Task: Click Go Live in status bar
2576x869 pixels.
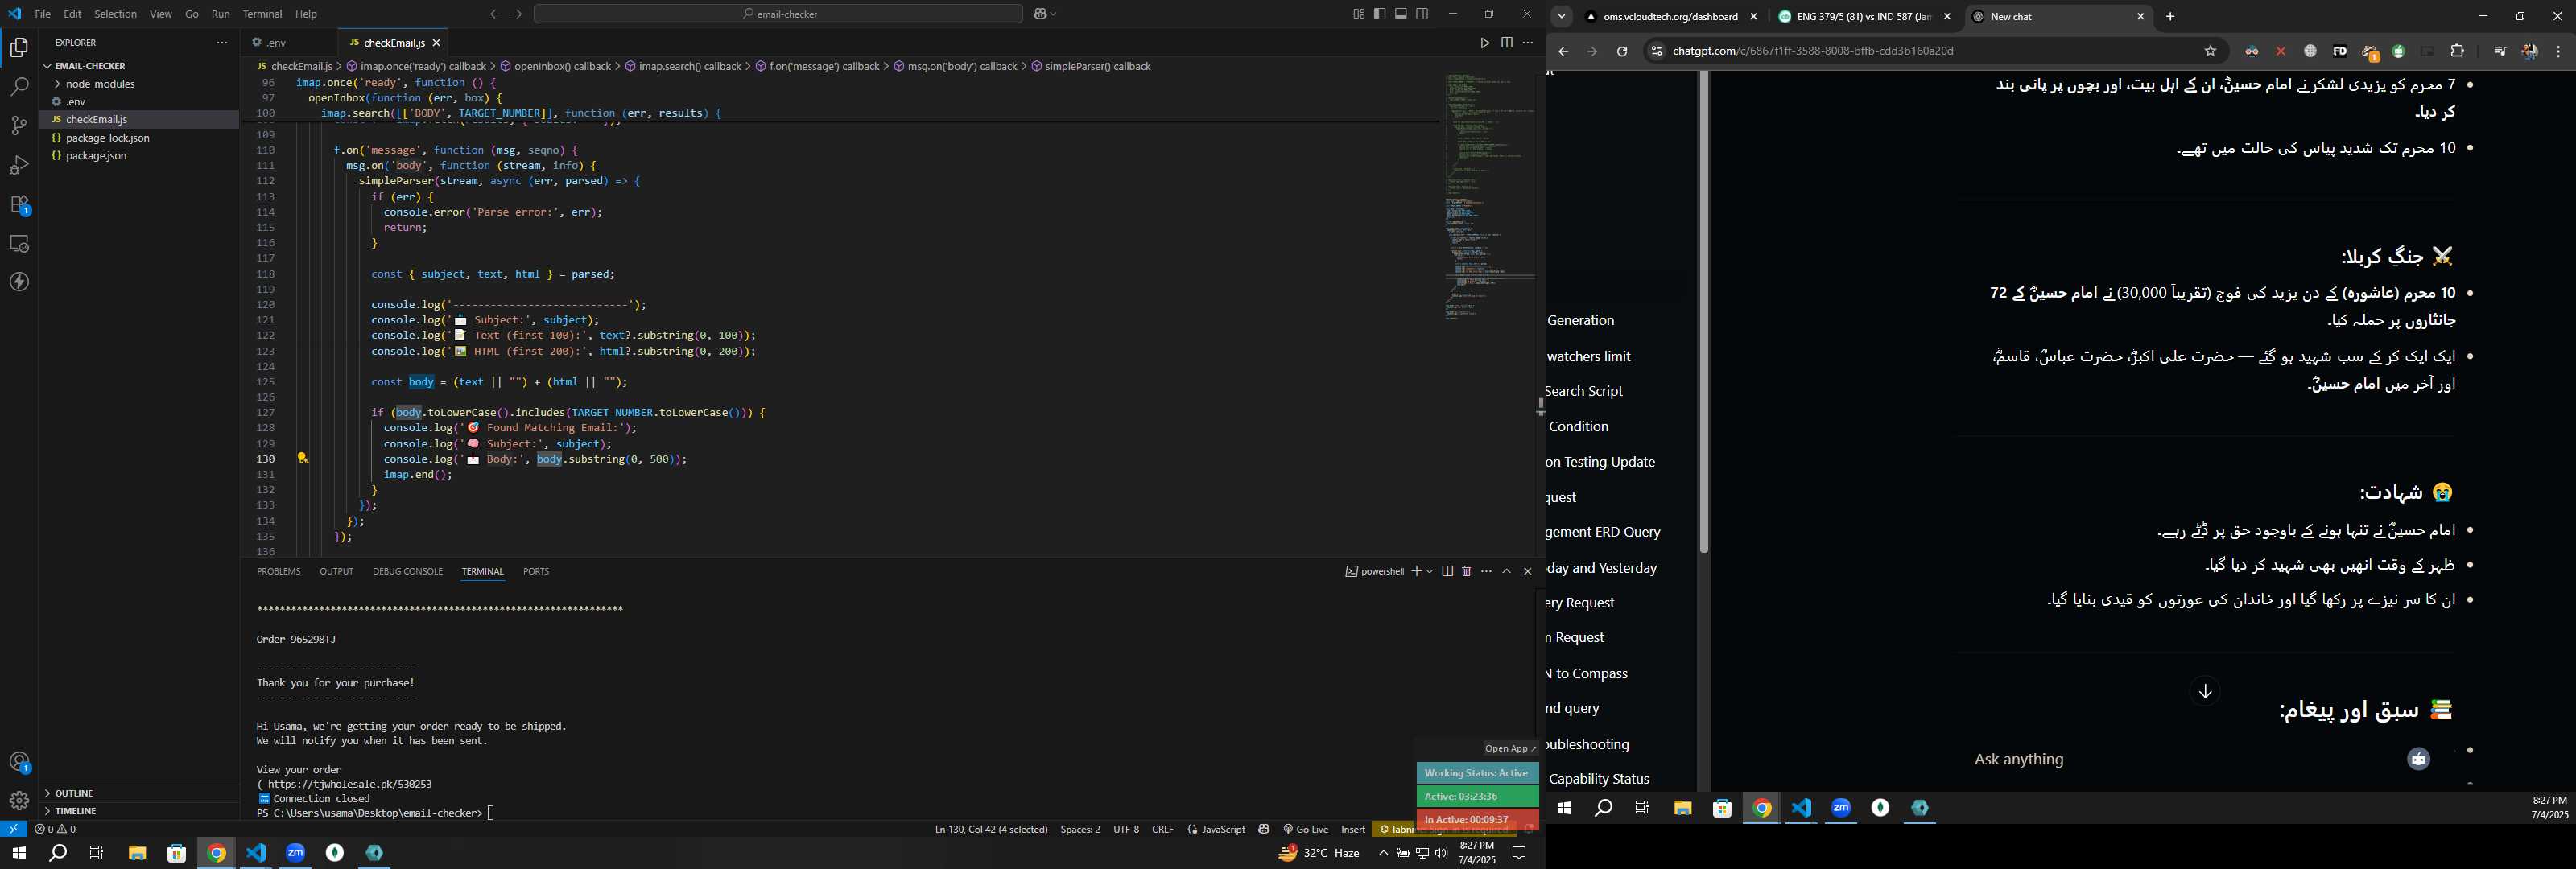Action: pyautogui.click(x=1306, y=829)
